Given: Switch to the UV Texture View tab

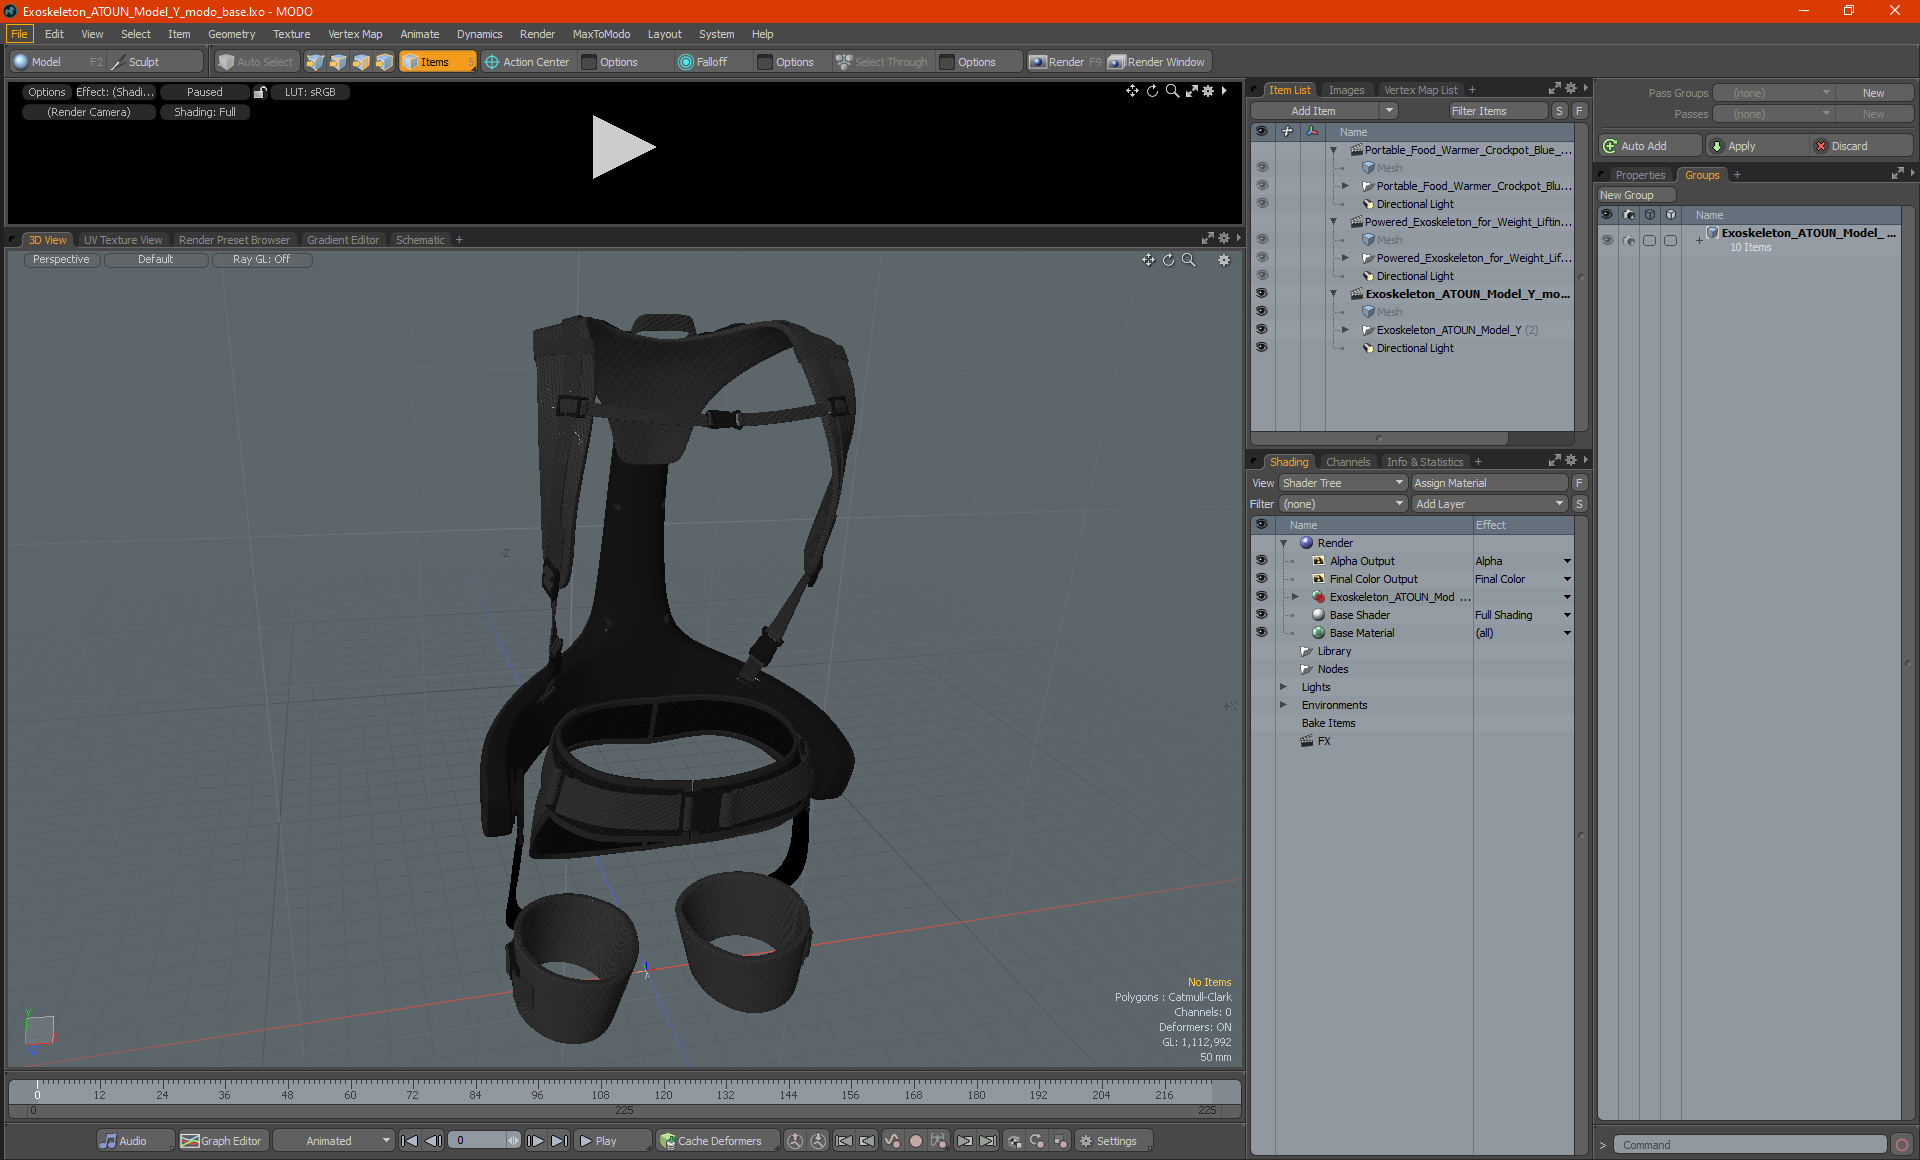Looking at the screenshot, I should 122,240.
